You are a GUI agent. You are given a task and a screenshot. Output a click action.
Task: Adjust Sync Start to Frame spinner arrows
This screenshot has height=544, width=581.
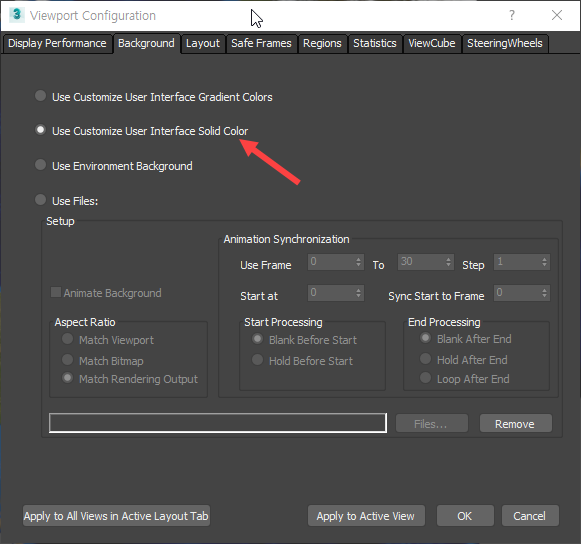pyautogui.click(x=544, y=293)
